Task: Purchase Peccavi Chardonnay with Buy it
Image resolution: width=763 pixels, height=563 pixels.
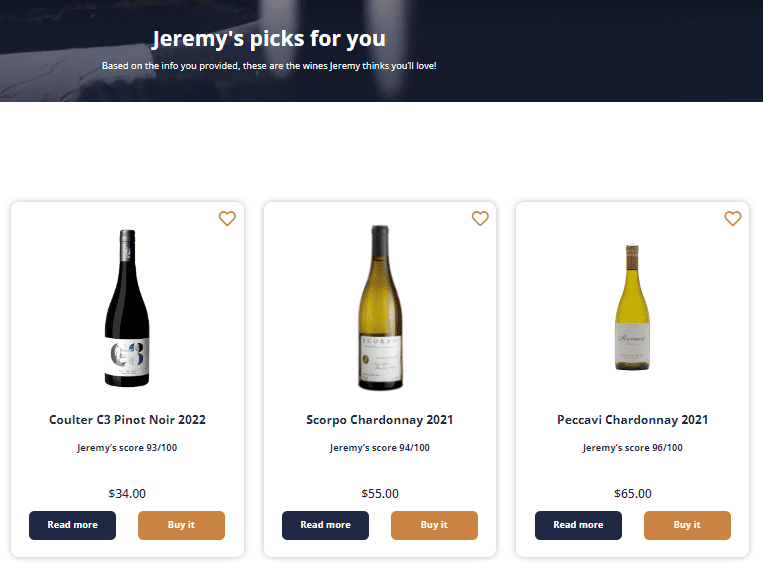Action: click(x=687, y=525)
